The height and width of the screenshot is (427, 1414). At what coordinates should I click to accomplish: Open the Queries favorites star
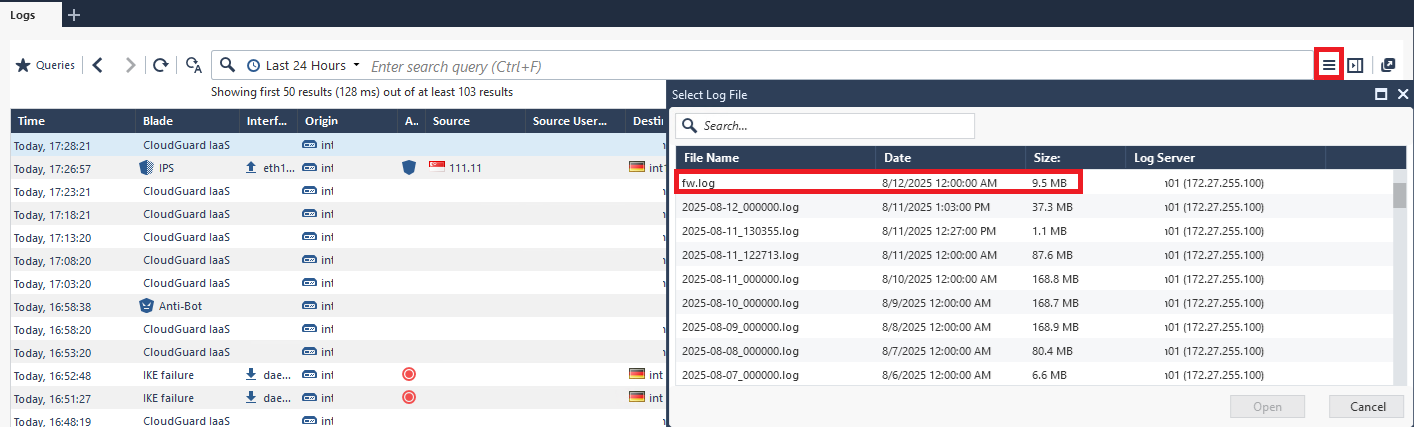pos(23,65)
